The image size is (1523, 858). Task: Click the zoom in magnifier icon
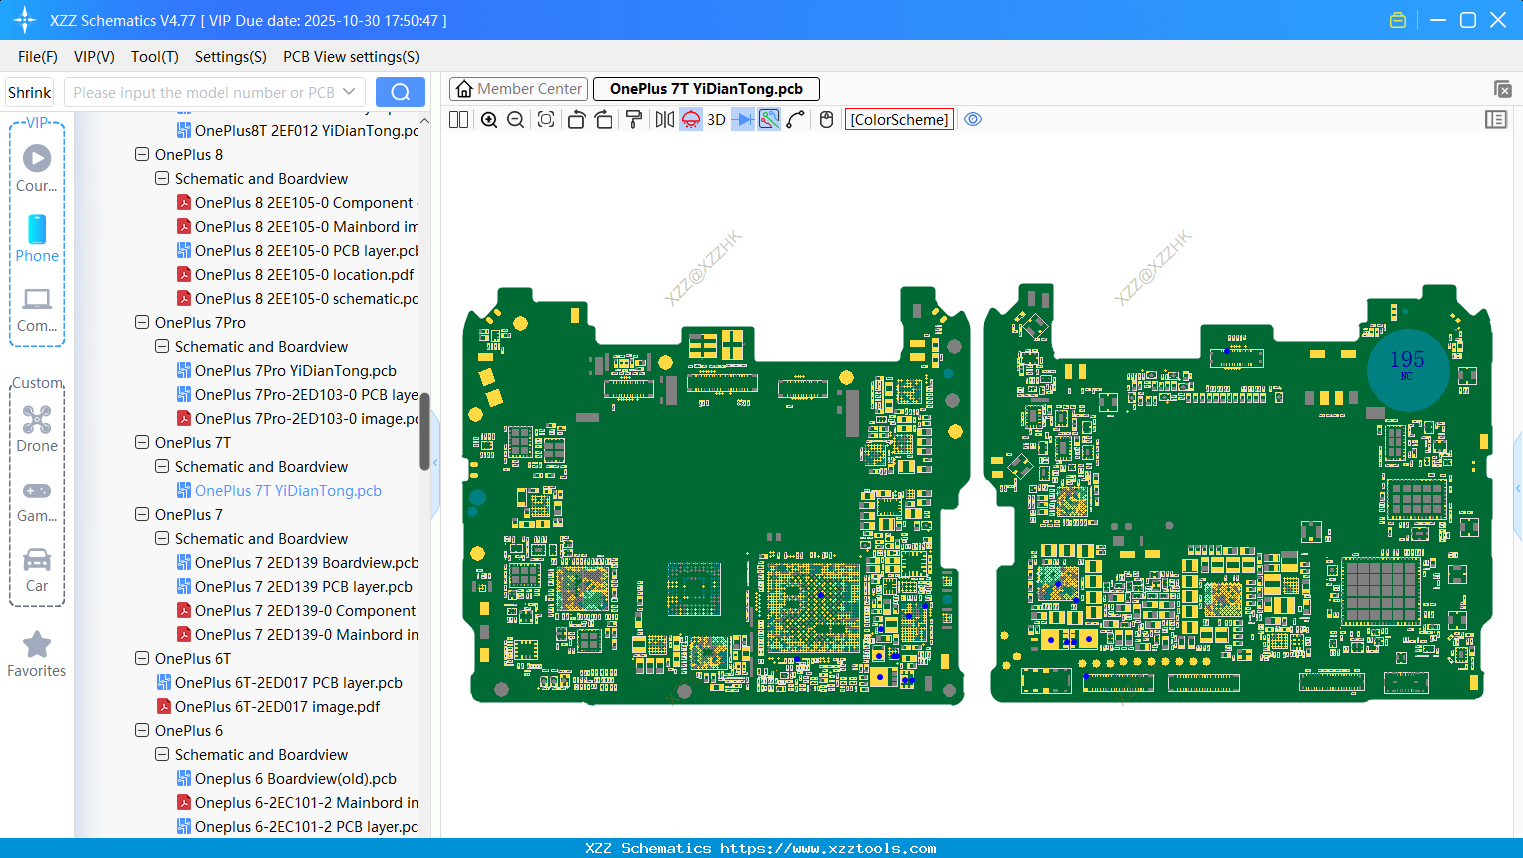coord(489,120)
